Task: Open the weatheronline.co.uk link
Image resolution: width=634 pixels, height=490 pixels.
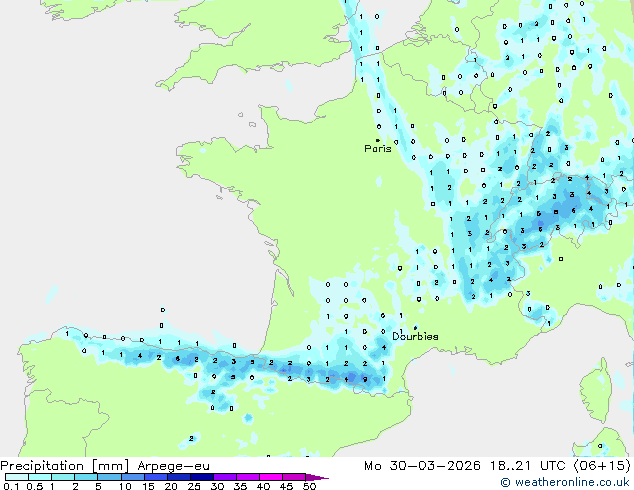Action: 565,482
